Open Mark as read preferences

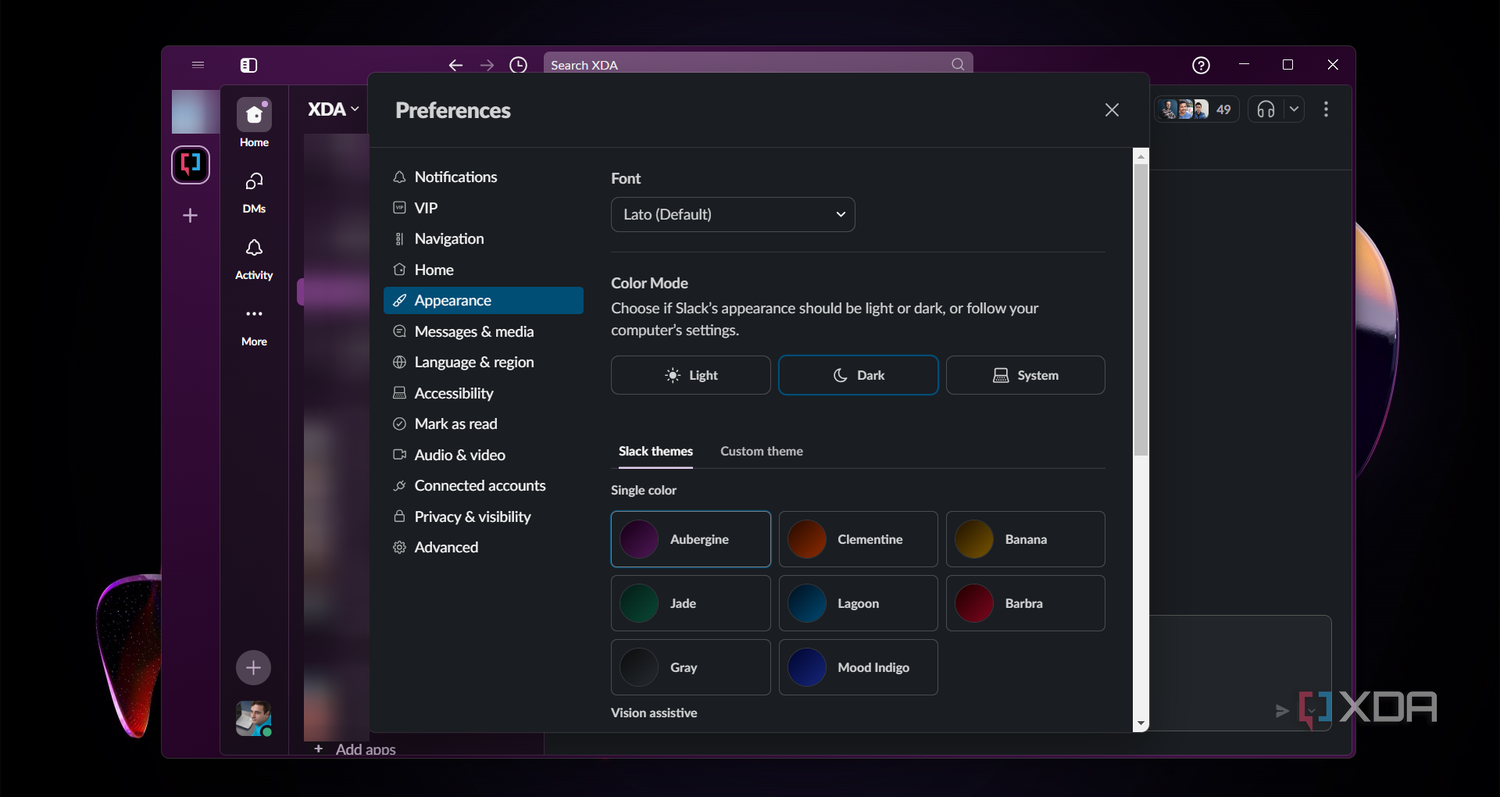[484, 424]
